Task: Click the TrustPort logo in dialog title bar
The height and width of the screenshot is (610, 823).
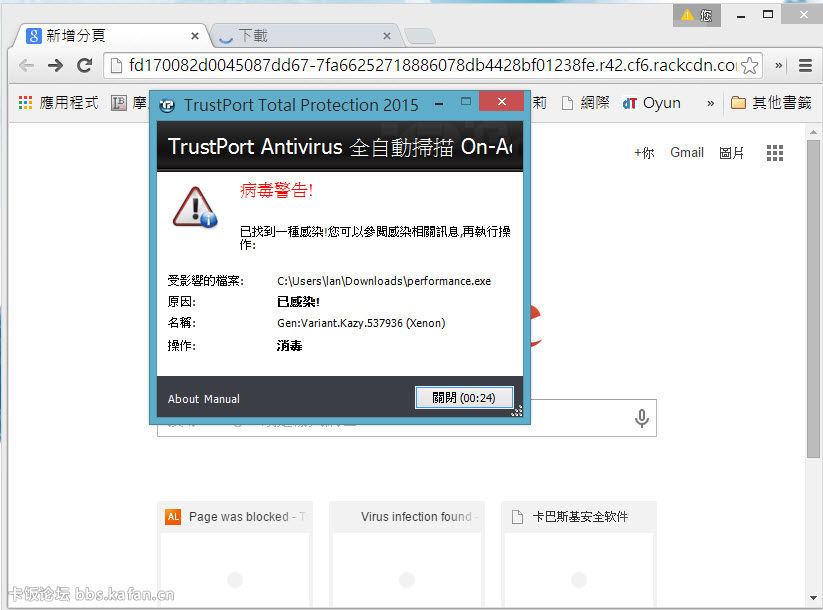Action: [166, 105]
